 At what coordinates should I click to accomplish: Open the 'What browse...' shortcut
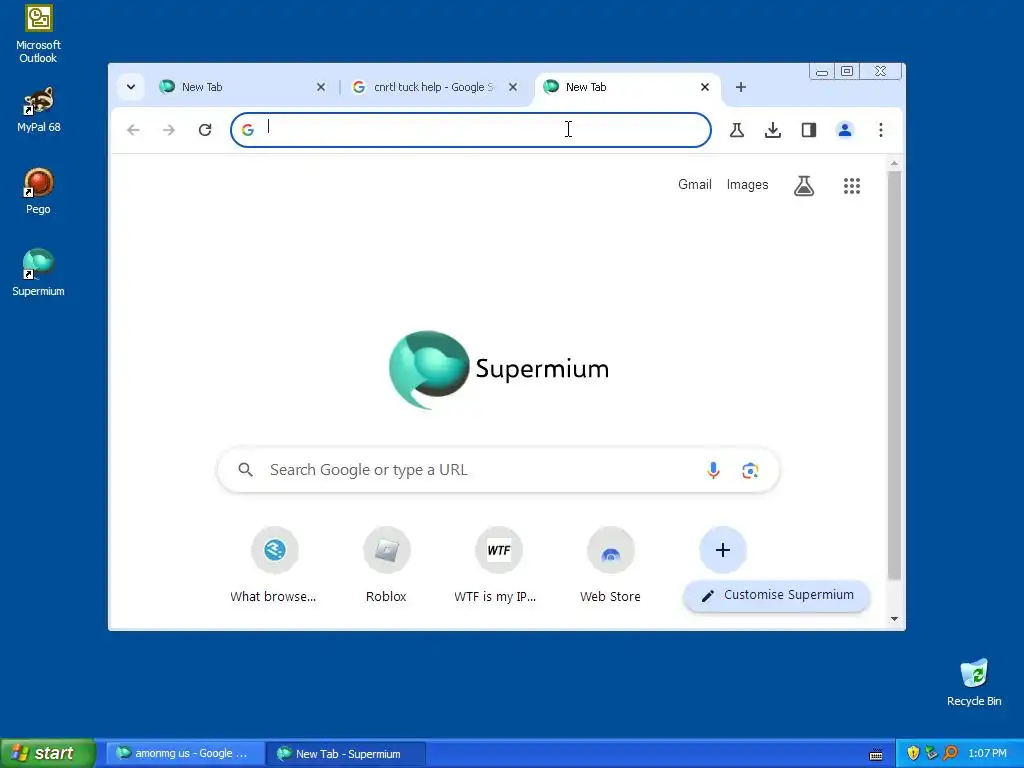[x=274, y=566]
